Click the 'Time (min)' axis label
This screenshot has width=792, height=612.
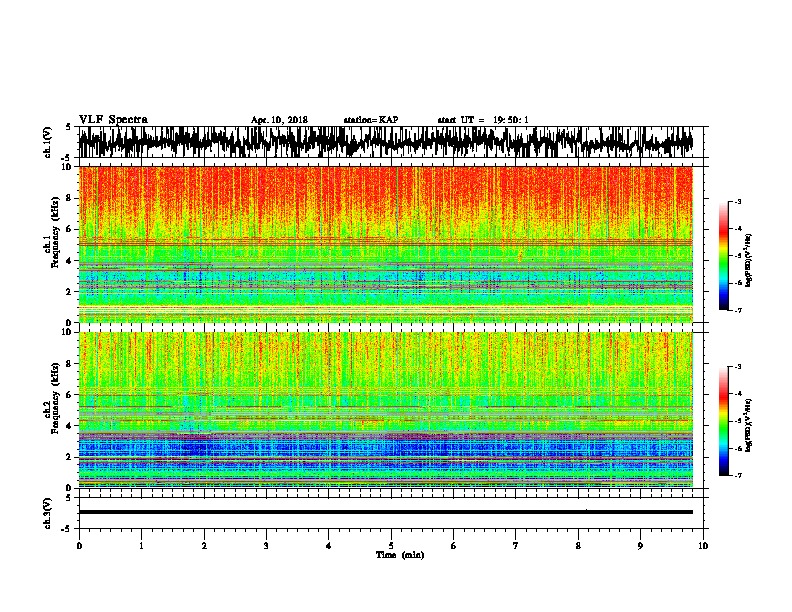pyautogui.click(x=400, y=555)
